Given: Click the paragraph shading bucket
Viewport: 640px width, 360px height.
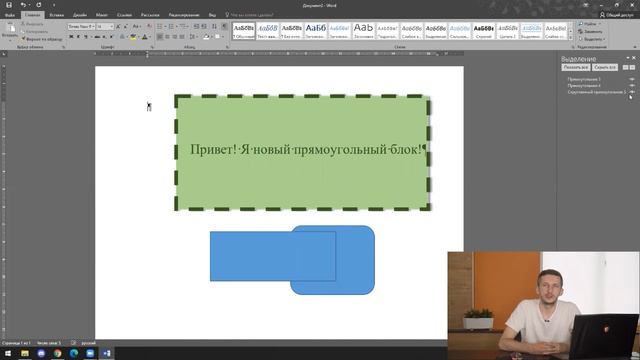Looking at the screenshot, I should pyautogui.click(x=207, y=37).
